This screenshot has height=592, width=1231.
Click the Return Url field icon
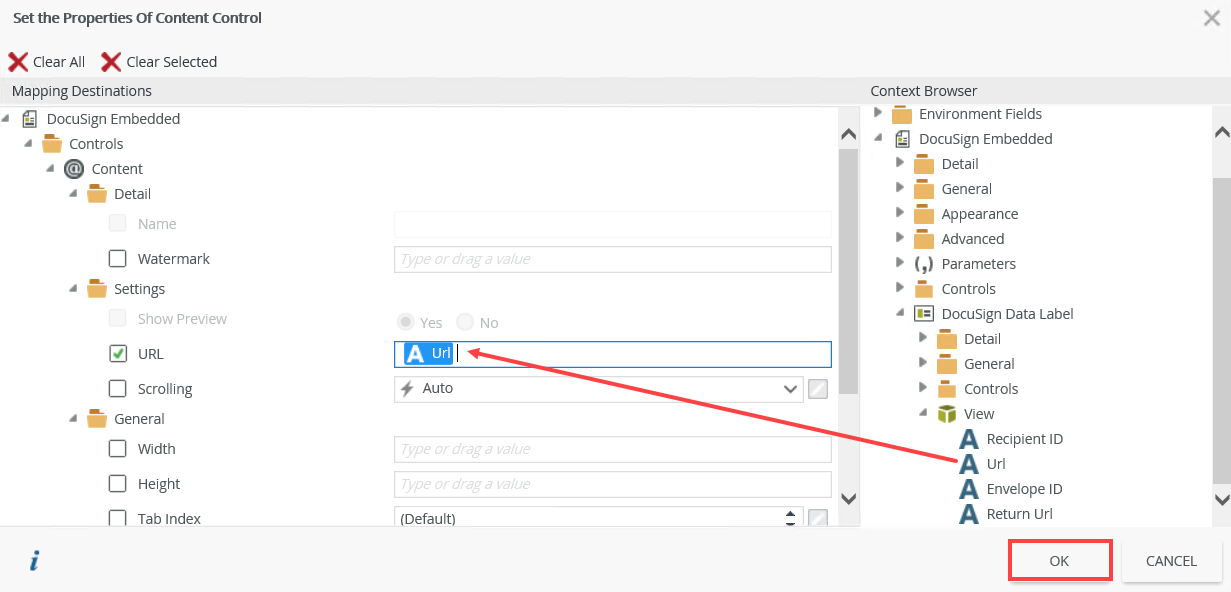(x=969, y=514)
